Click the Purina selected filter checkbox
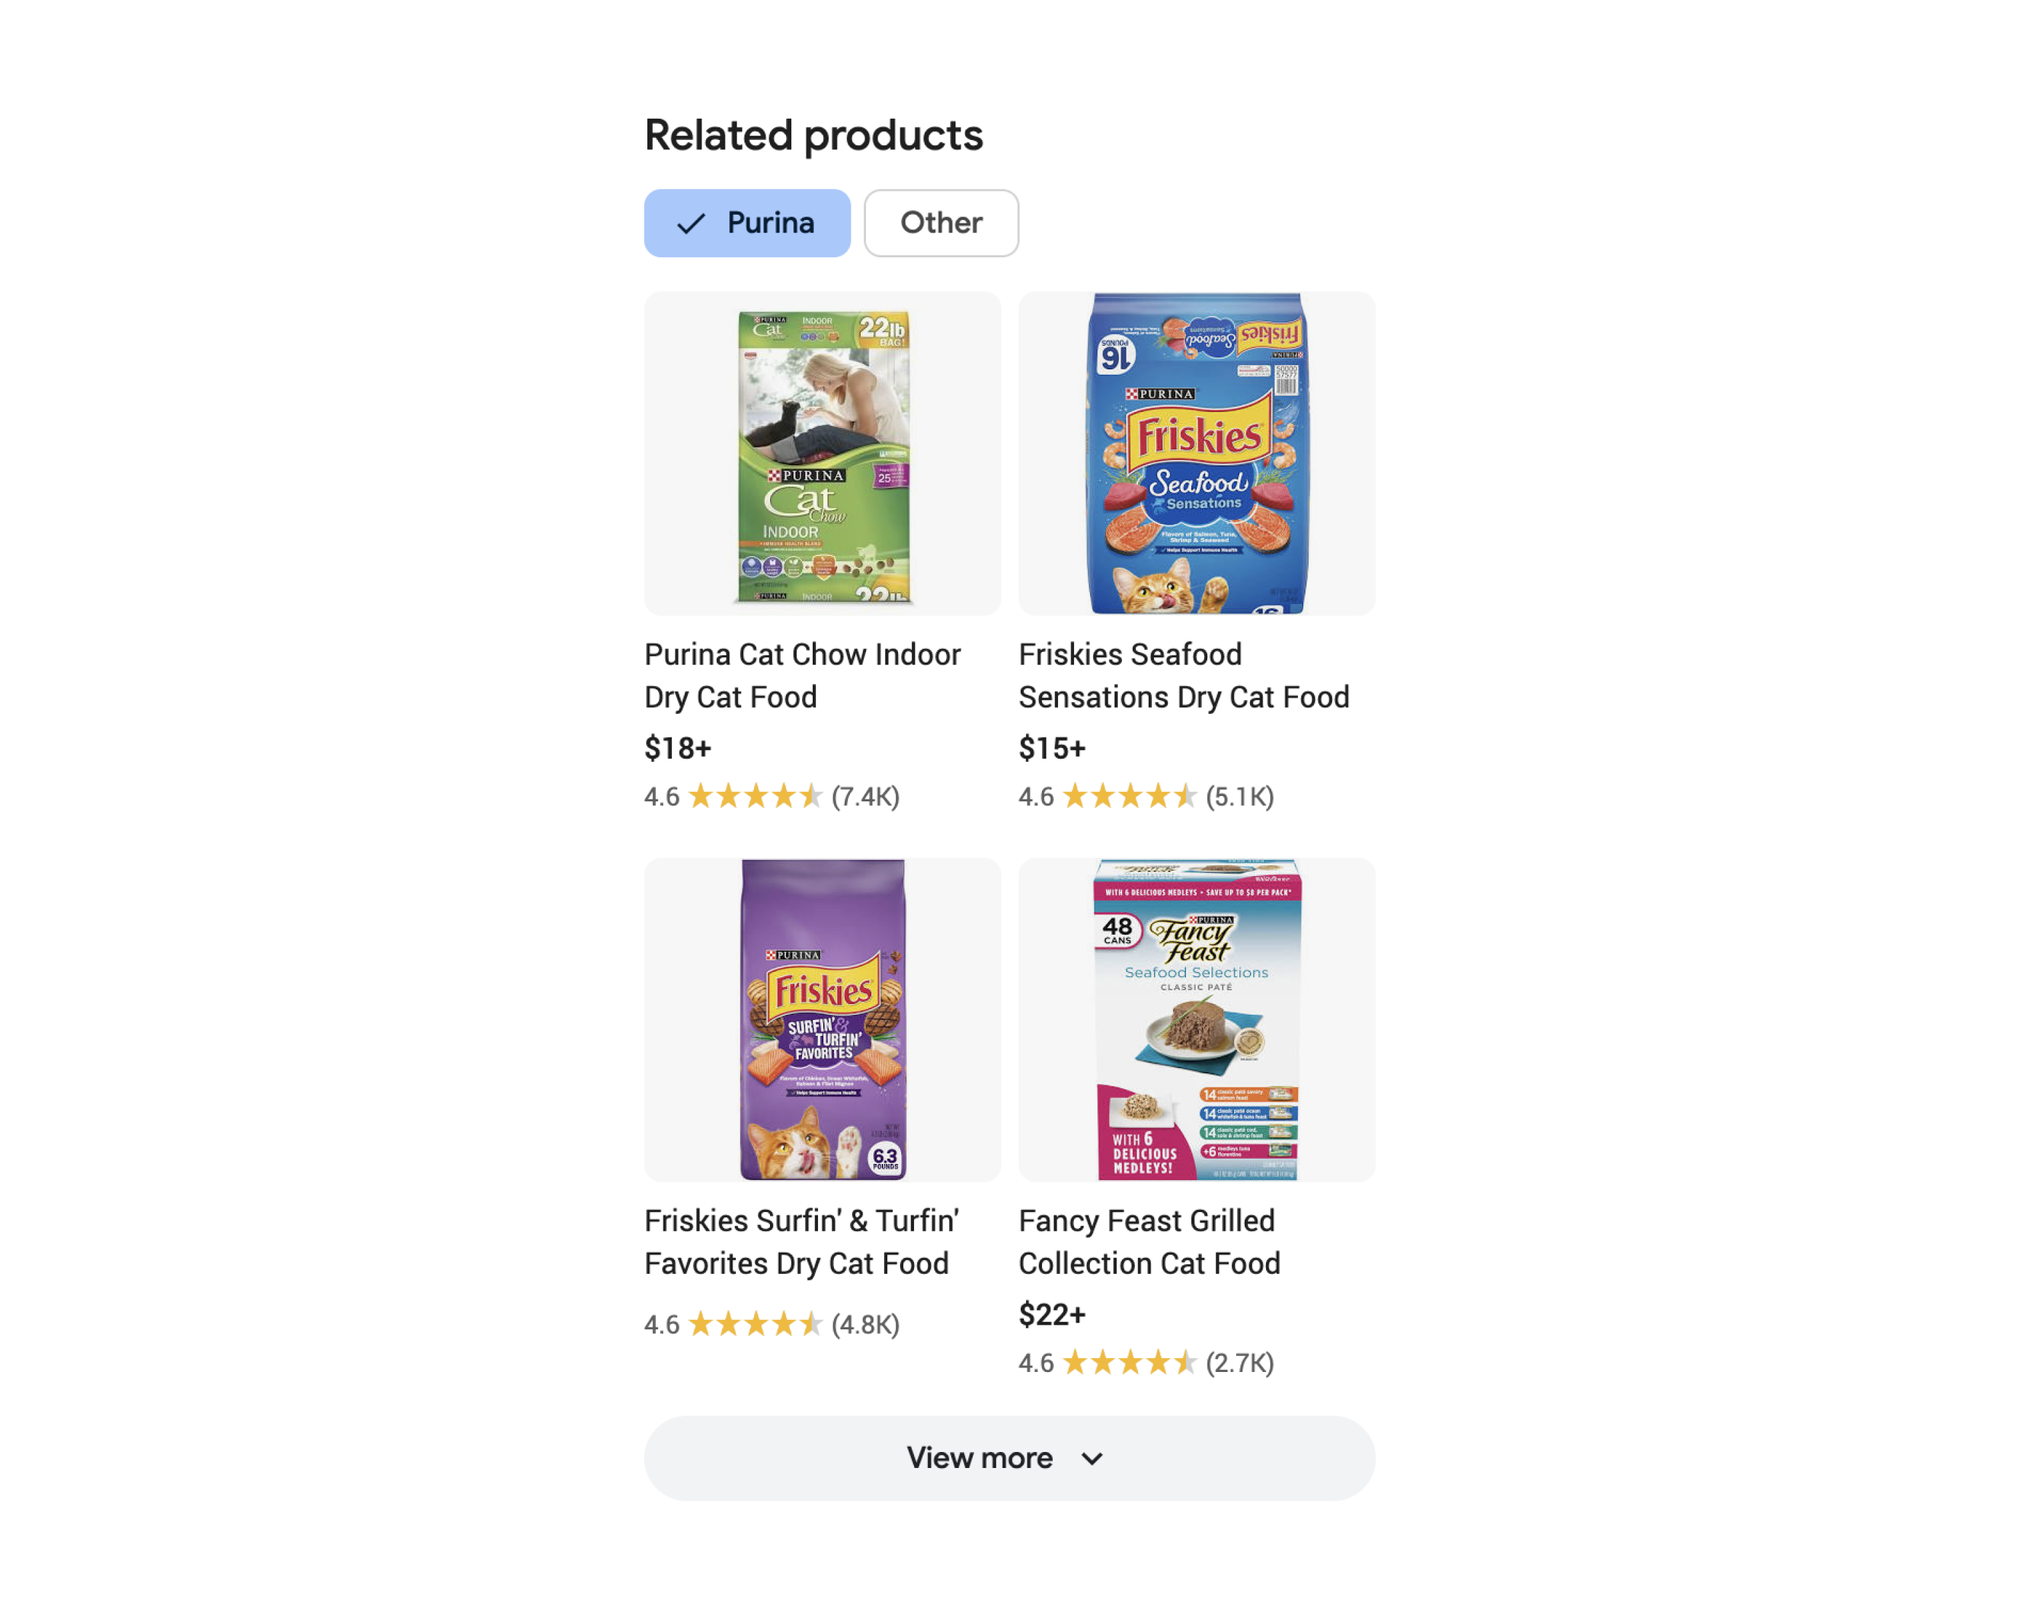The image size is (2020, 1598). pos(746,221)
